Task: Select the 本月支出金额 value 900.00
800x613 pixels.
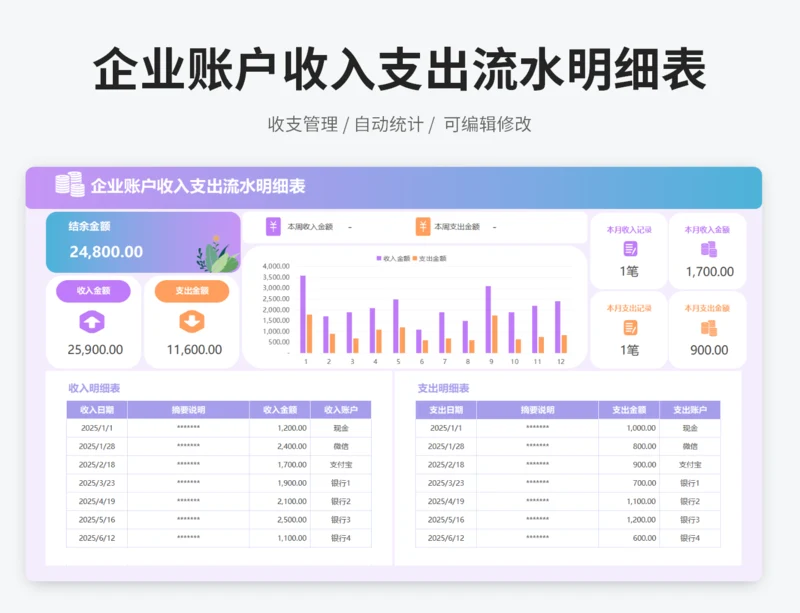Action: click(709, 350)
